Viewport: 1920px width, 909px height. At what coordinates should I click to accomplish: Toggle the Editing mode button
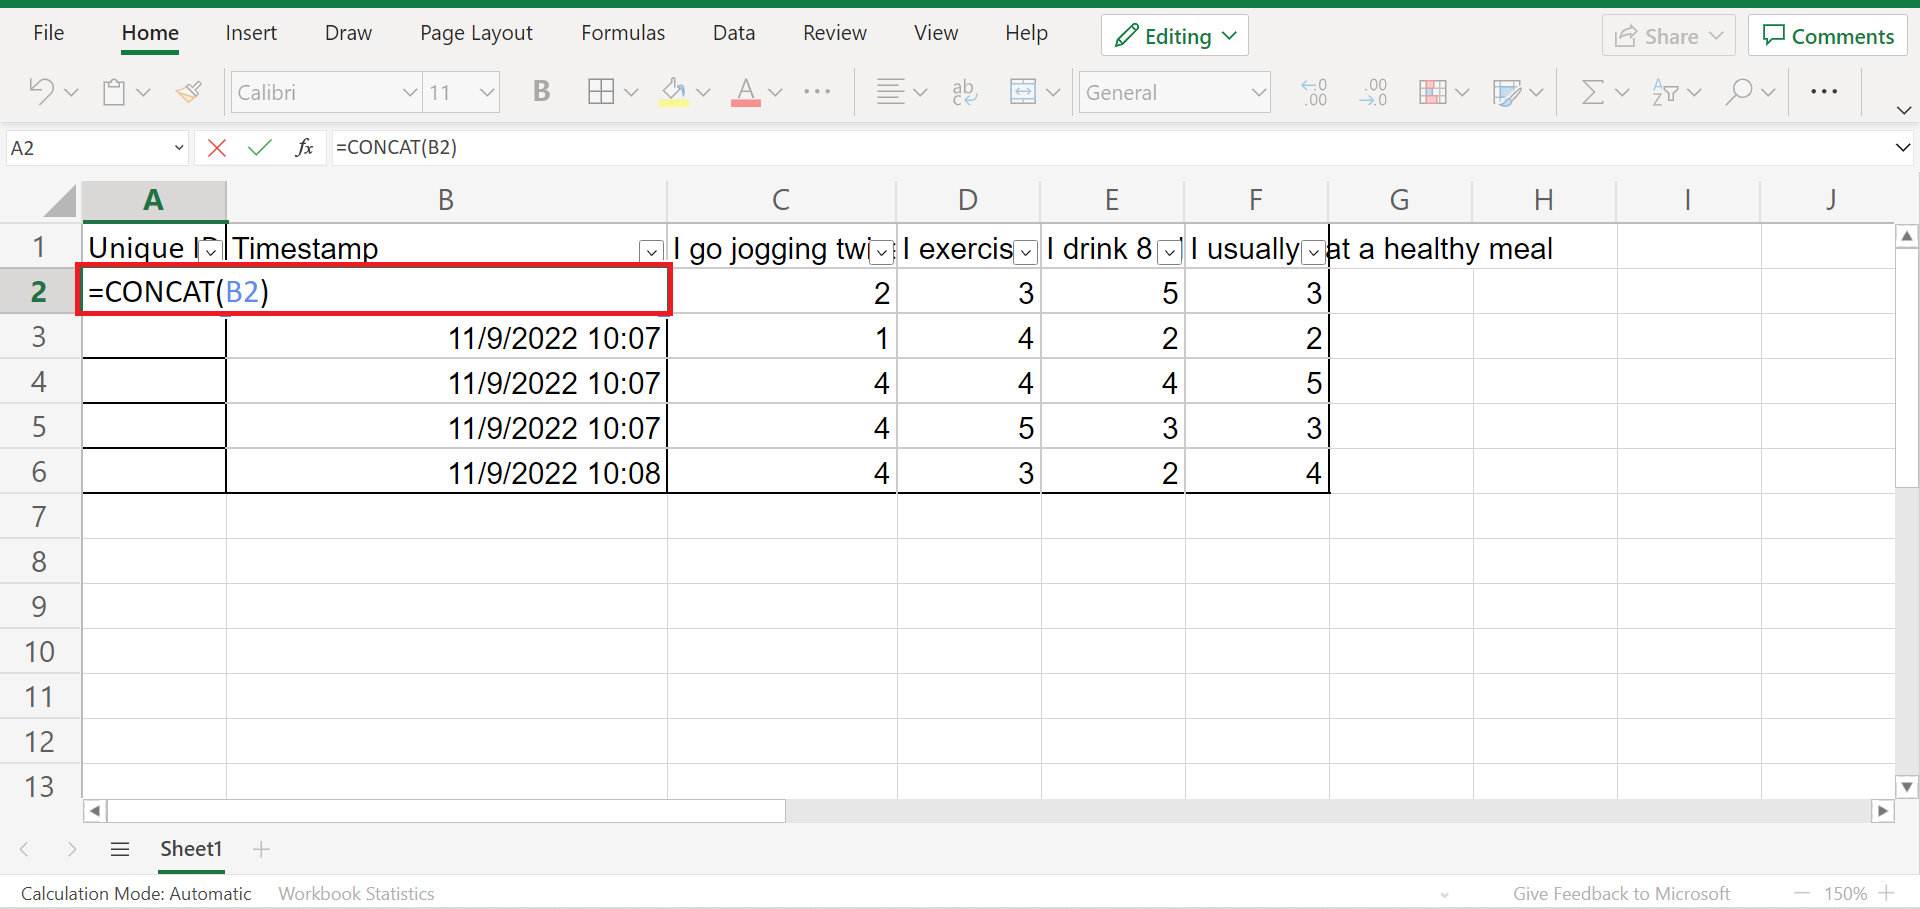point(1175,36)
